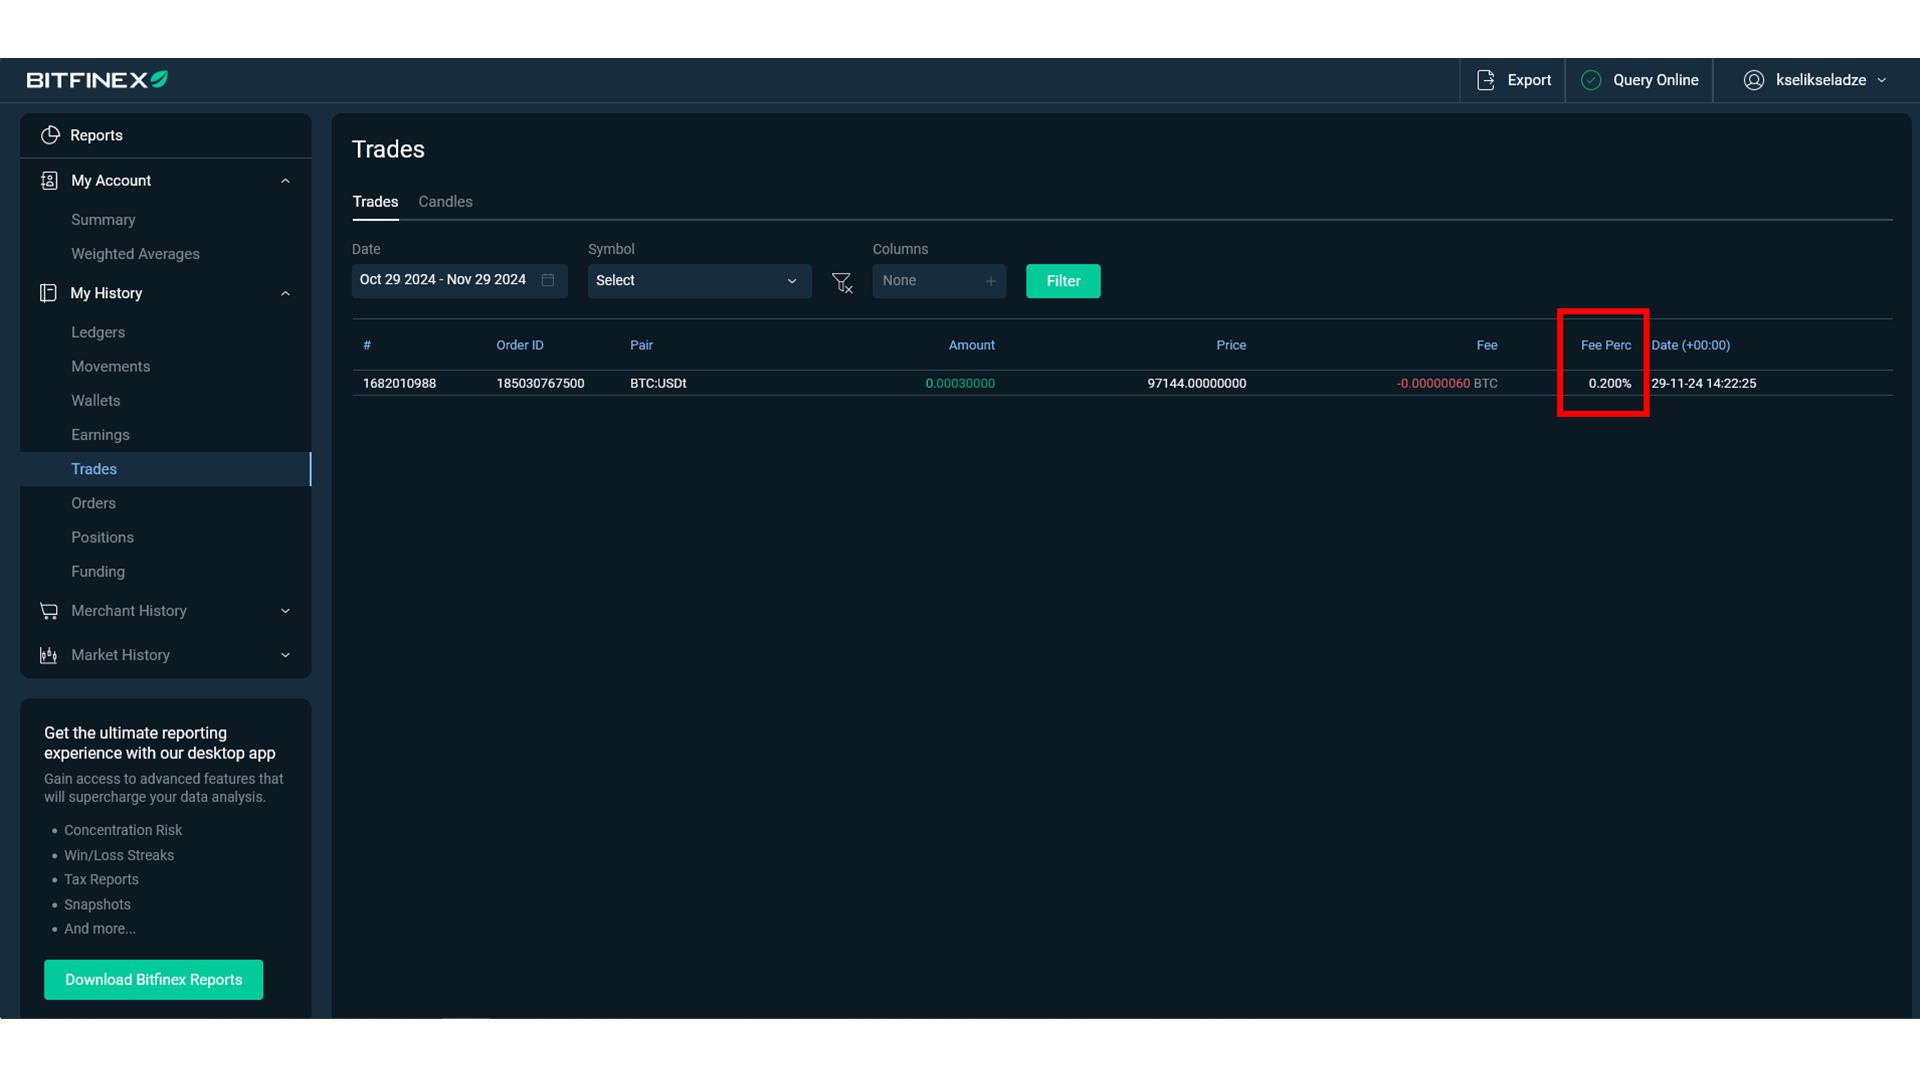The height and width of the screenshot is (1080, 1920).
Task: Open Summary in the sidebar
Action: pos(103,220)
